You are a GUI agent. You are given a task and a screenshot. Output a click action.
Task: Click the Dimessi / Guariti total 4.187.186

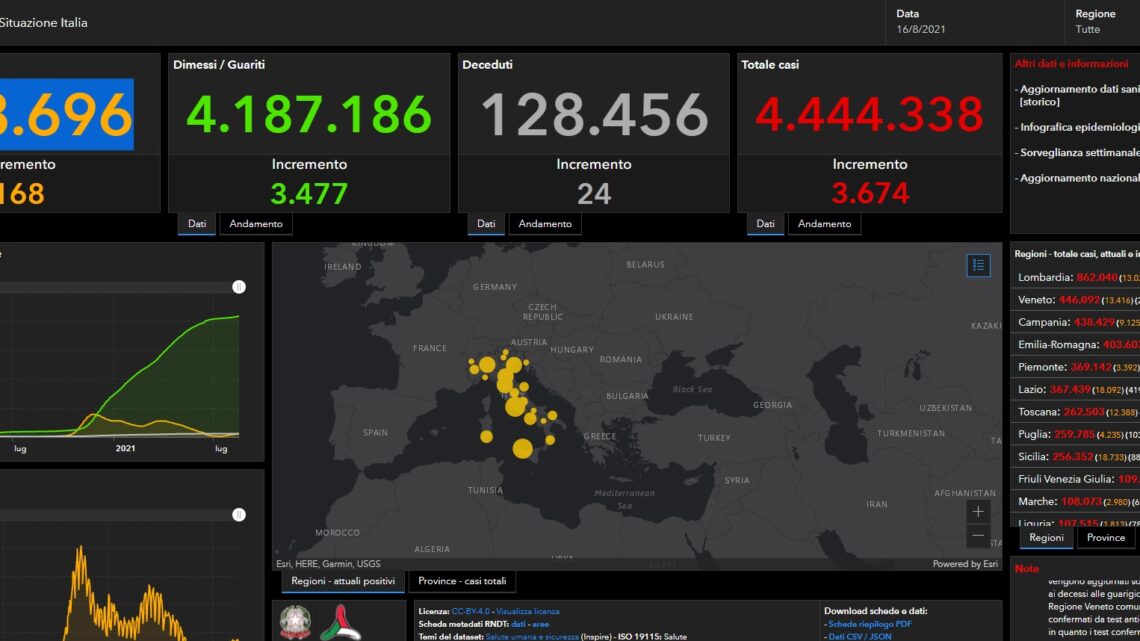[309, 115]
